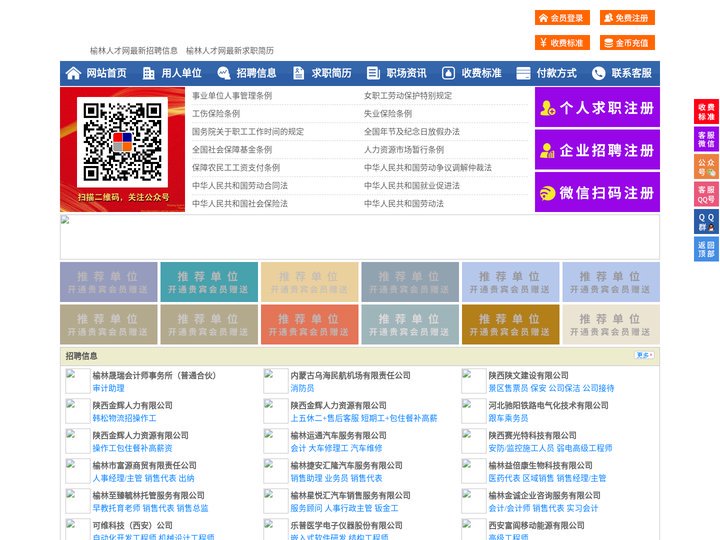Viewport: 720px width, 540px height.
Task: Open 客服微信 side floating button
Action: 706,139
